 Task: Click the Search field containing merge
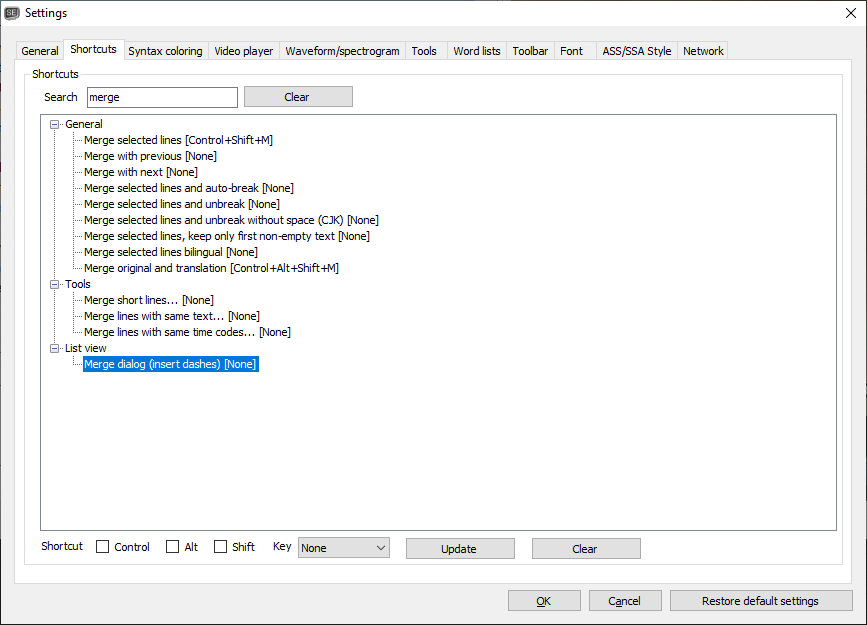(x=162, y=97)
